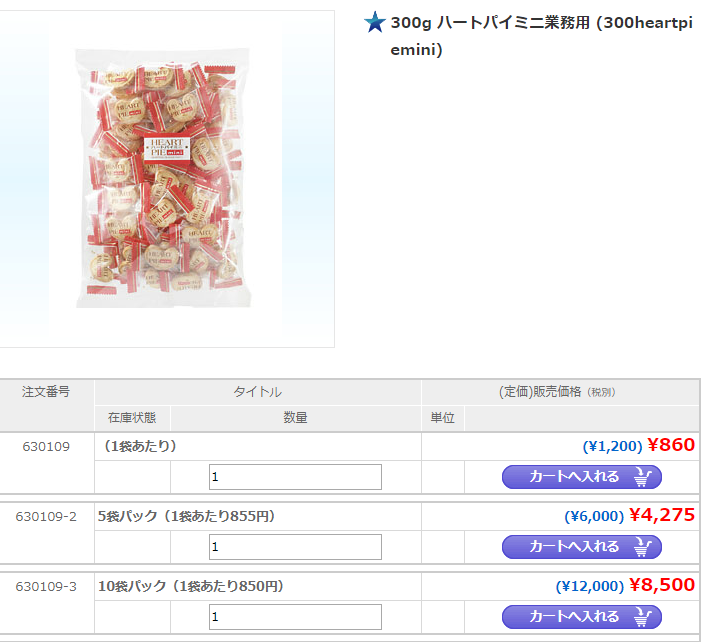Click the red ¥4,275 sale price
708x642 pixels.
[661, 515]
